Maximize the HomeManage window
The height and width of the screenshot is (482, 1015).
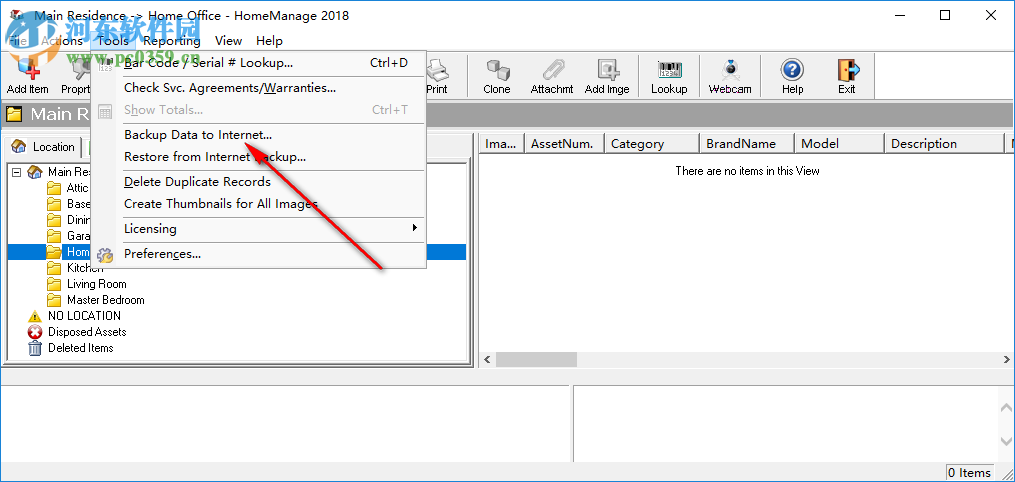pyautogui.click(x=945, y=15)
